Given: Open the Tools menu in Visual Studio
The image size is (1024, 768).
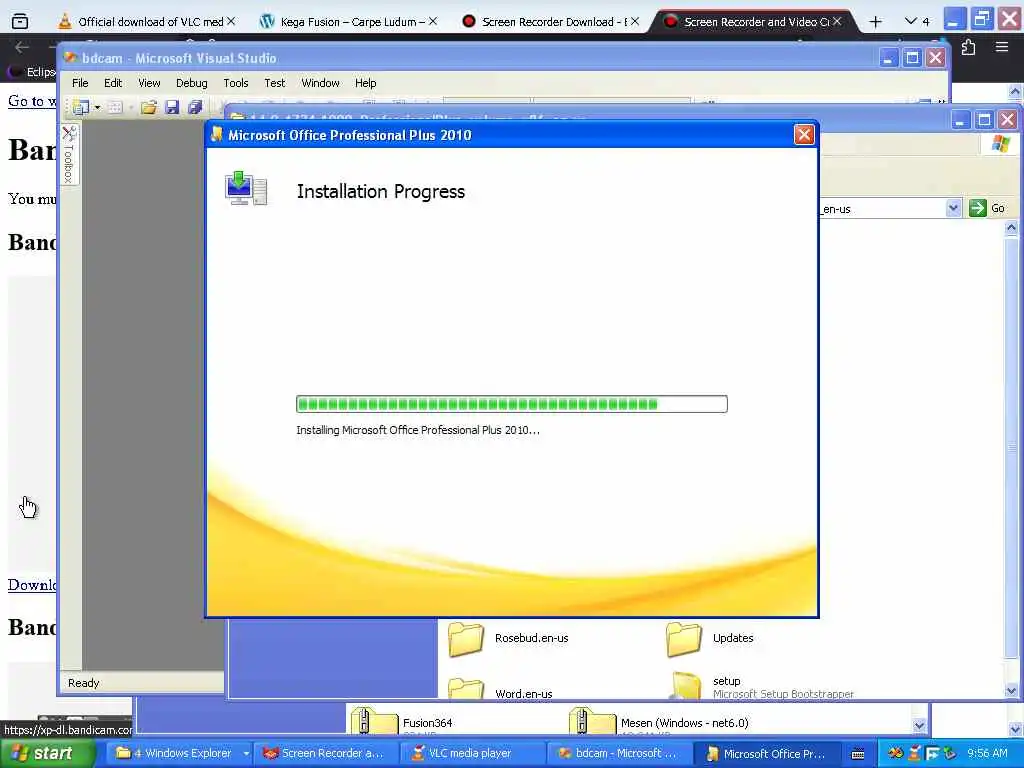Looking at the screenshot, I should 236,83.
